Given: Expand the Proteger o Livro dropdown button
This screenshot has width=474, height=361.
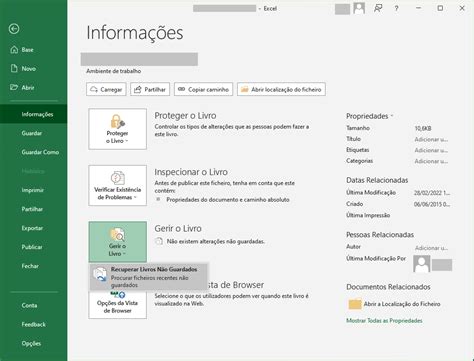Looking at the screenshot, I should [117, 129].
